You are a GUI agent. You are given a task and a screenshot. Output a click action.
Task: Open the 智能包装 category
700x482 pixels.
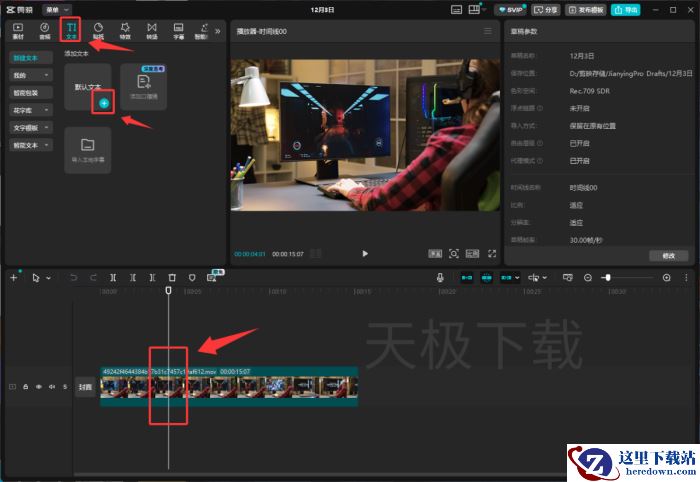[31, 93]
